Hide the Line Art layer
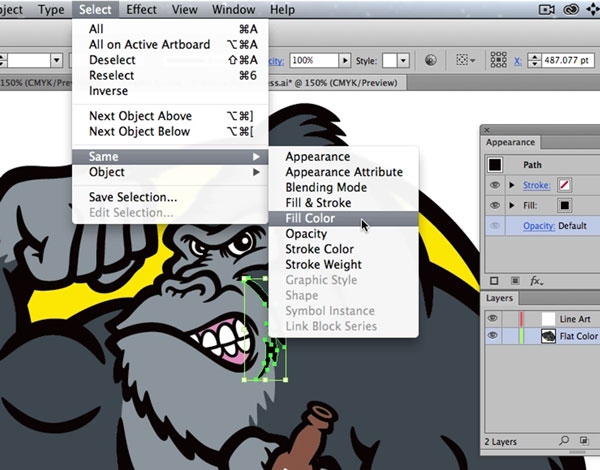The width and height of the screenshot is (600, 470). (493, 318)
